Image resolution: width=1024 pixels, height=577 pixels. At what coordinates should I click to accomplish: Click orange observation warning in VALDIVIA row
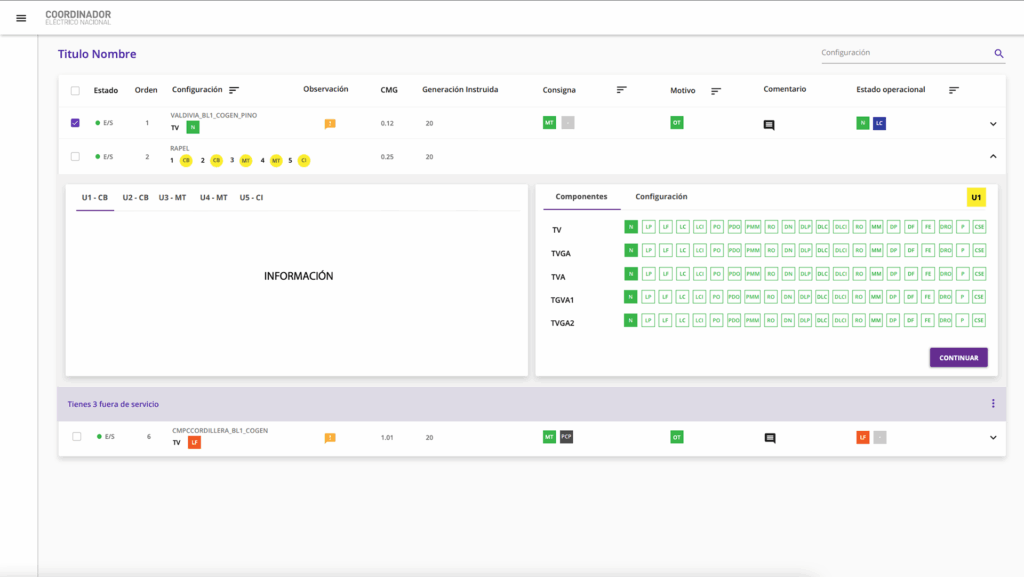coord(330,123)
